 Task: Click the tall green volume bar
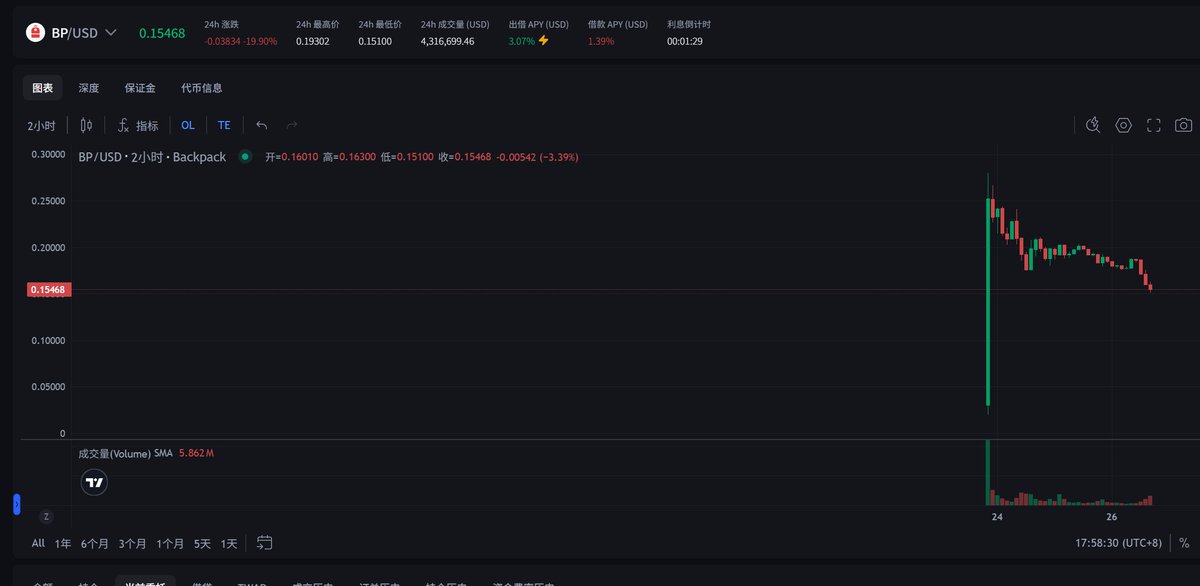point(988,472)
